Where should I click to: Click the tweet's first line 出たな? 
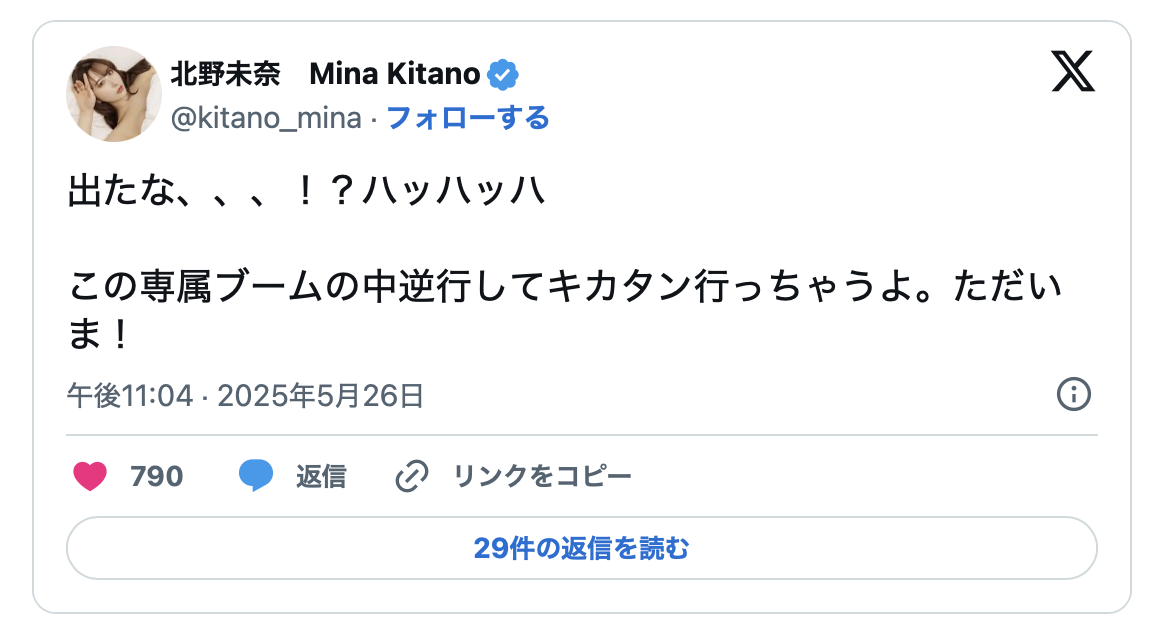tap(305, 190)
